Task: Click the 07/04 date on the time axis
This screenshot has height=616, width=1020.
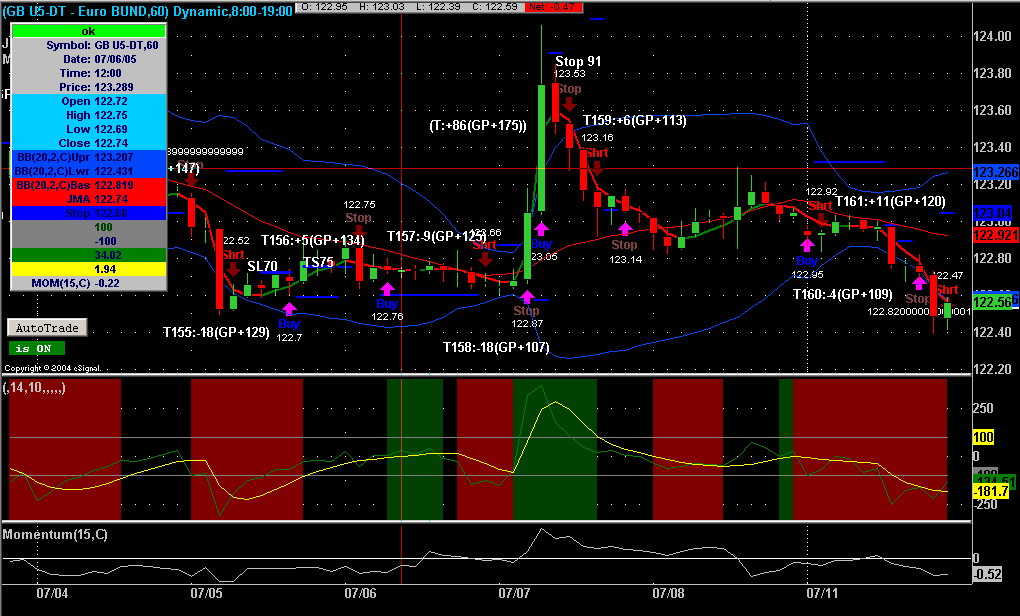Action: 52,593
